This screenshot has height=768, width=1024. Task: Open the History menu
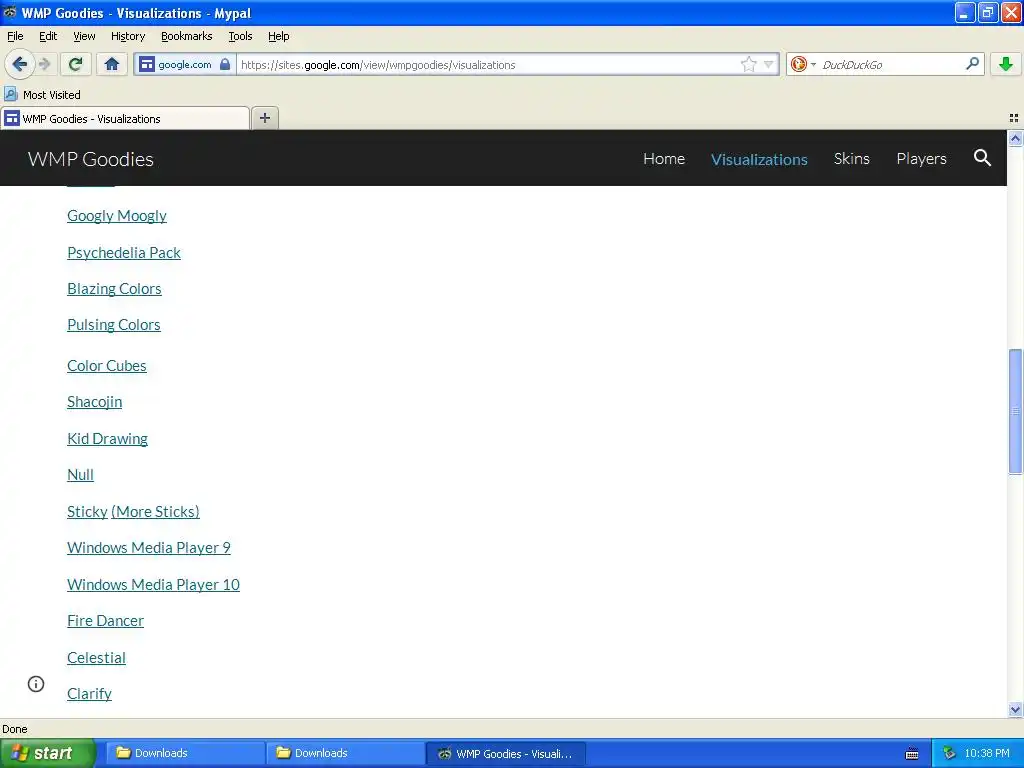(127, 36)
